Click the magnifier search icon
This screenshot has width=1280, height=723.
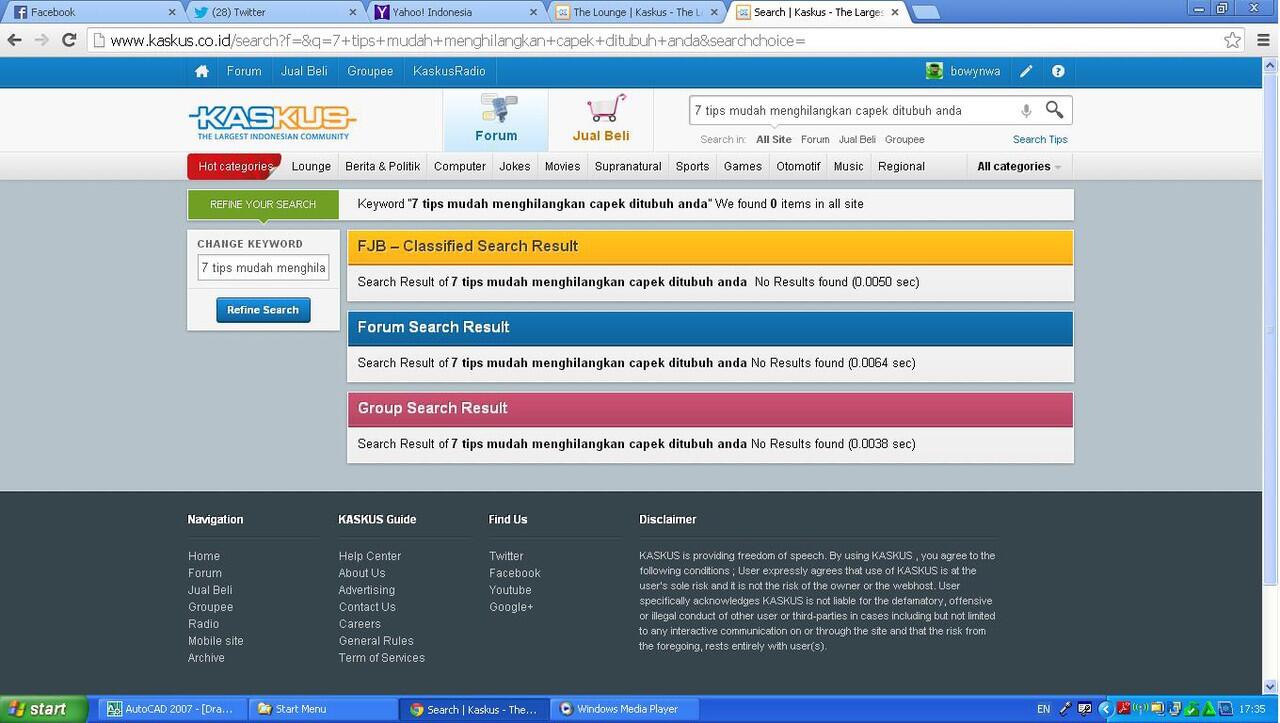(1054, 109)
